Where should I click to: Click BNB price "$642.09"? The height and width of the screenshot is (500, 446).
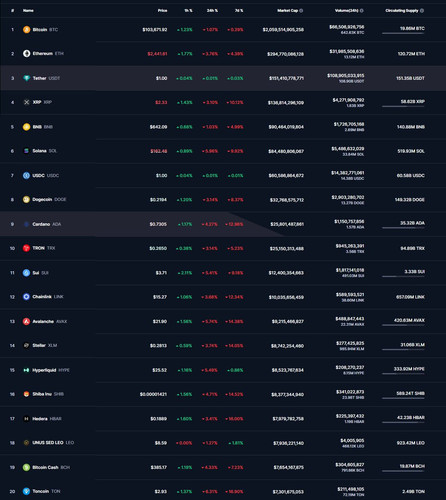click(x=158, y=127)
